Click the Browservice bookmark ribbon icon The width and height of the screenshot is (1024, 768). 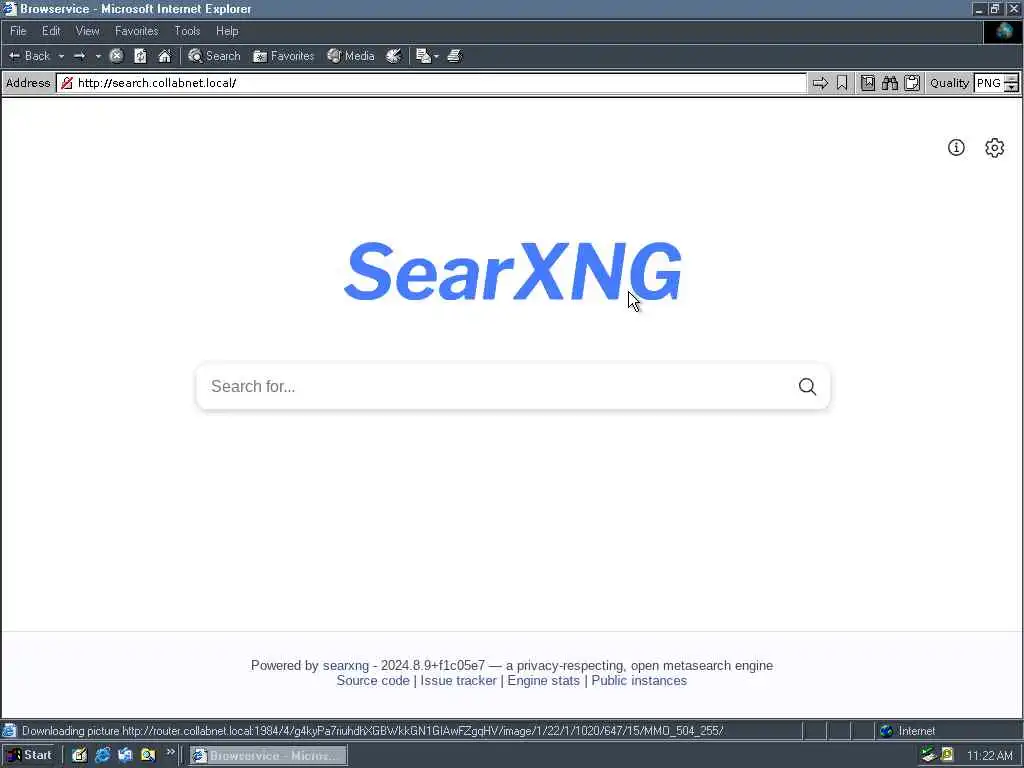tap(842, 83)
